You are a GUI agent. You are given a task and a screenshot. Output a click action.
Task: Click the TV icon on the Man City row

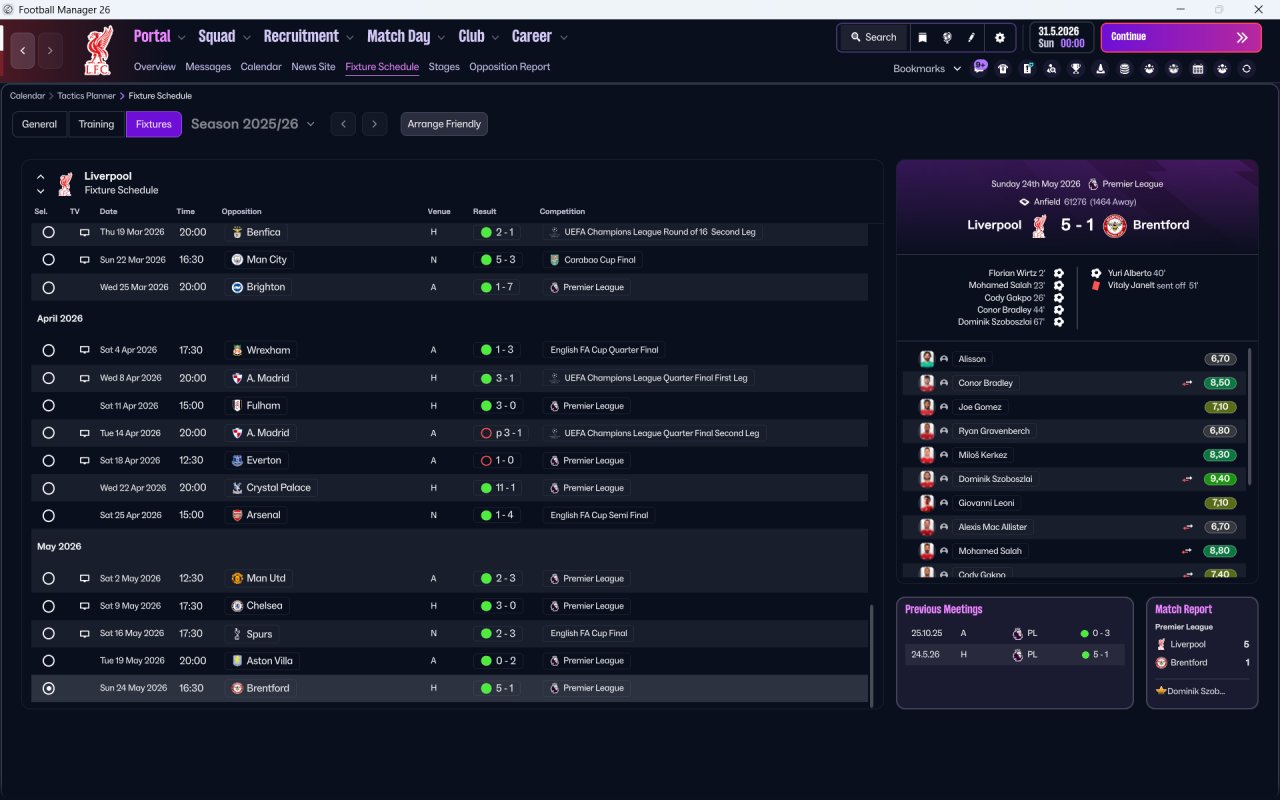(85, 260)
